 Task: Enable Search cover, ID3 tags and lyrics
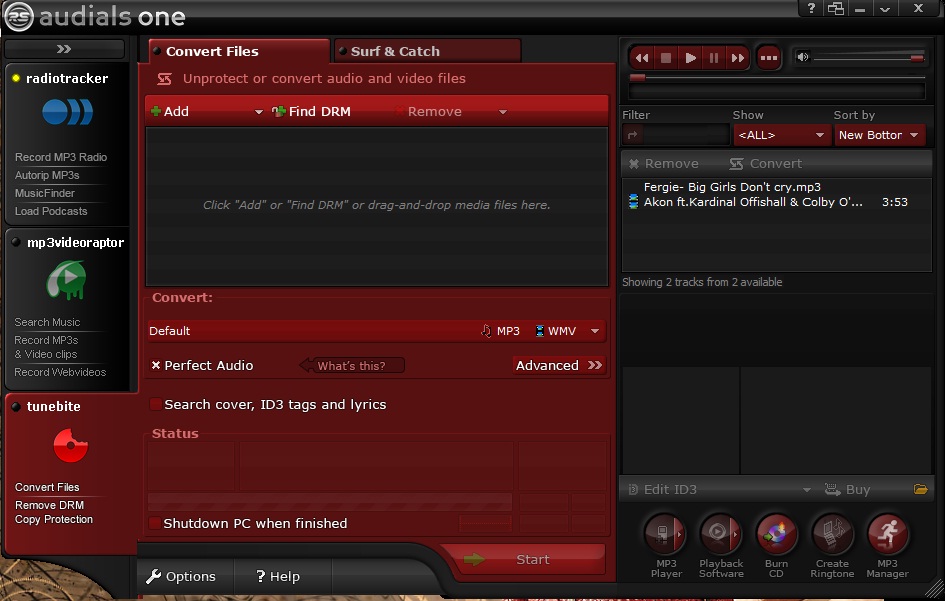pyautogui.click(x=155, y=404)
